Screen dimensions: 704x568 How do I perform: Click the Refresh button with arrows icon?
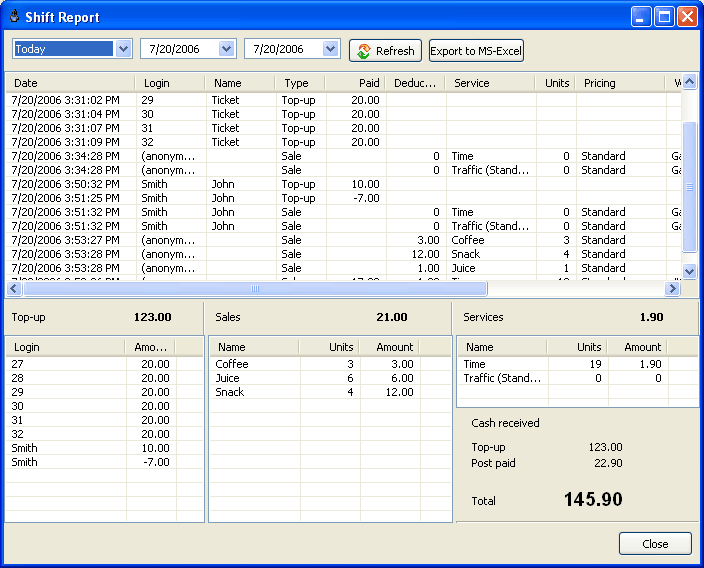[385, 51]
